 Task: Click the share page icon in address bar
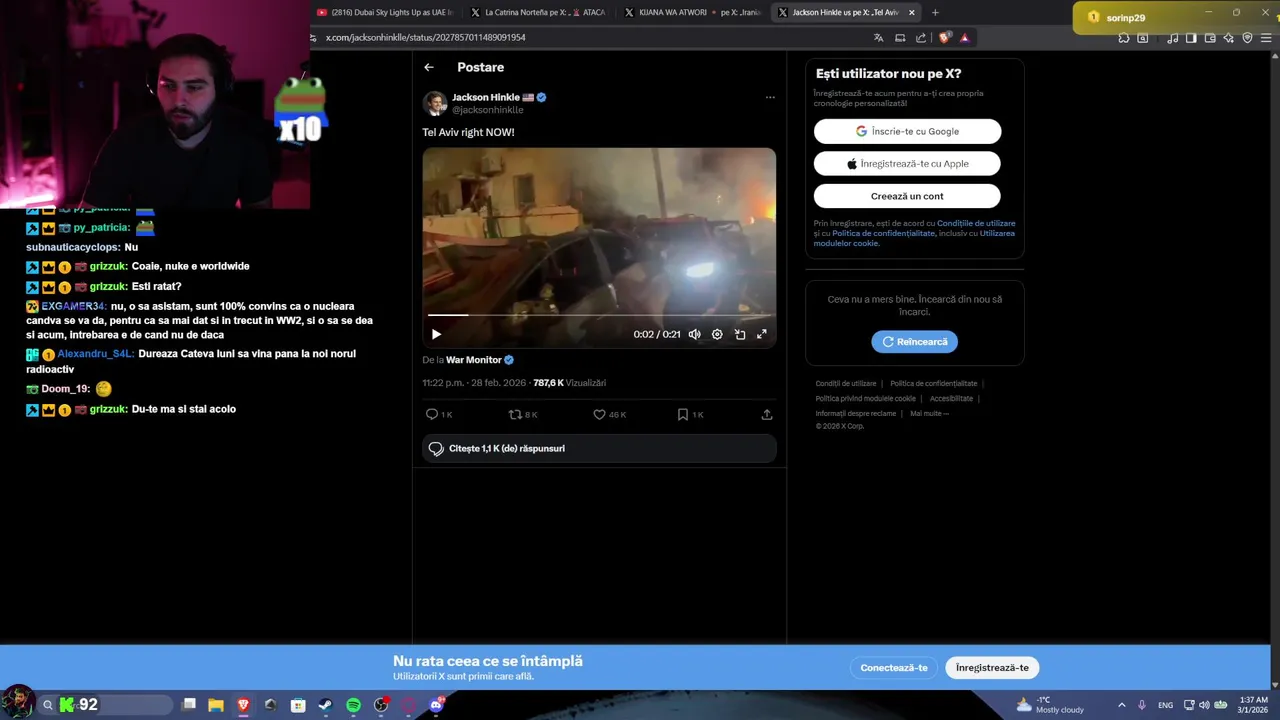pos(921,38)
